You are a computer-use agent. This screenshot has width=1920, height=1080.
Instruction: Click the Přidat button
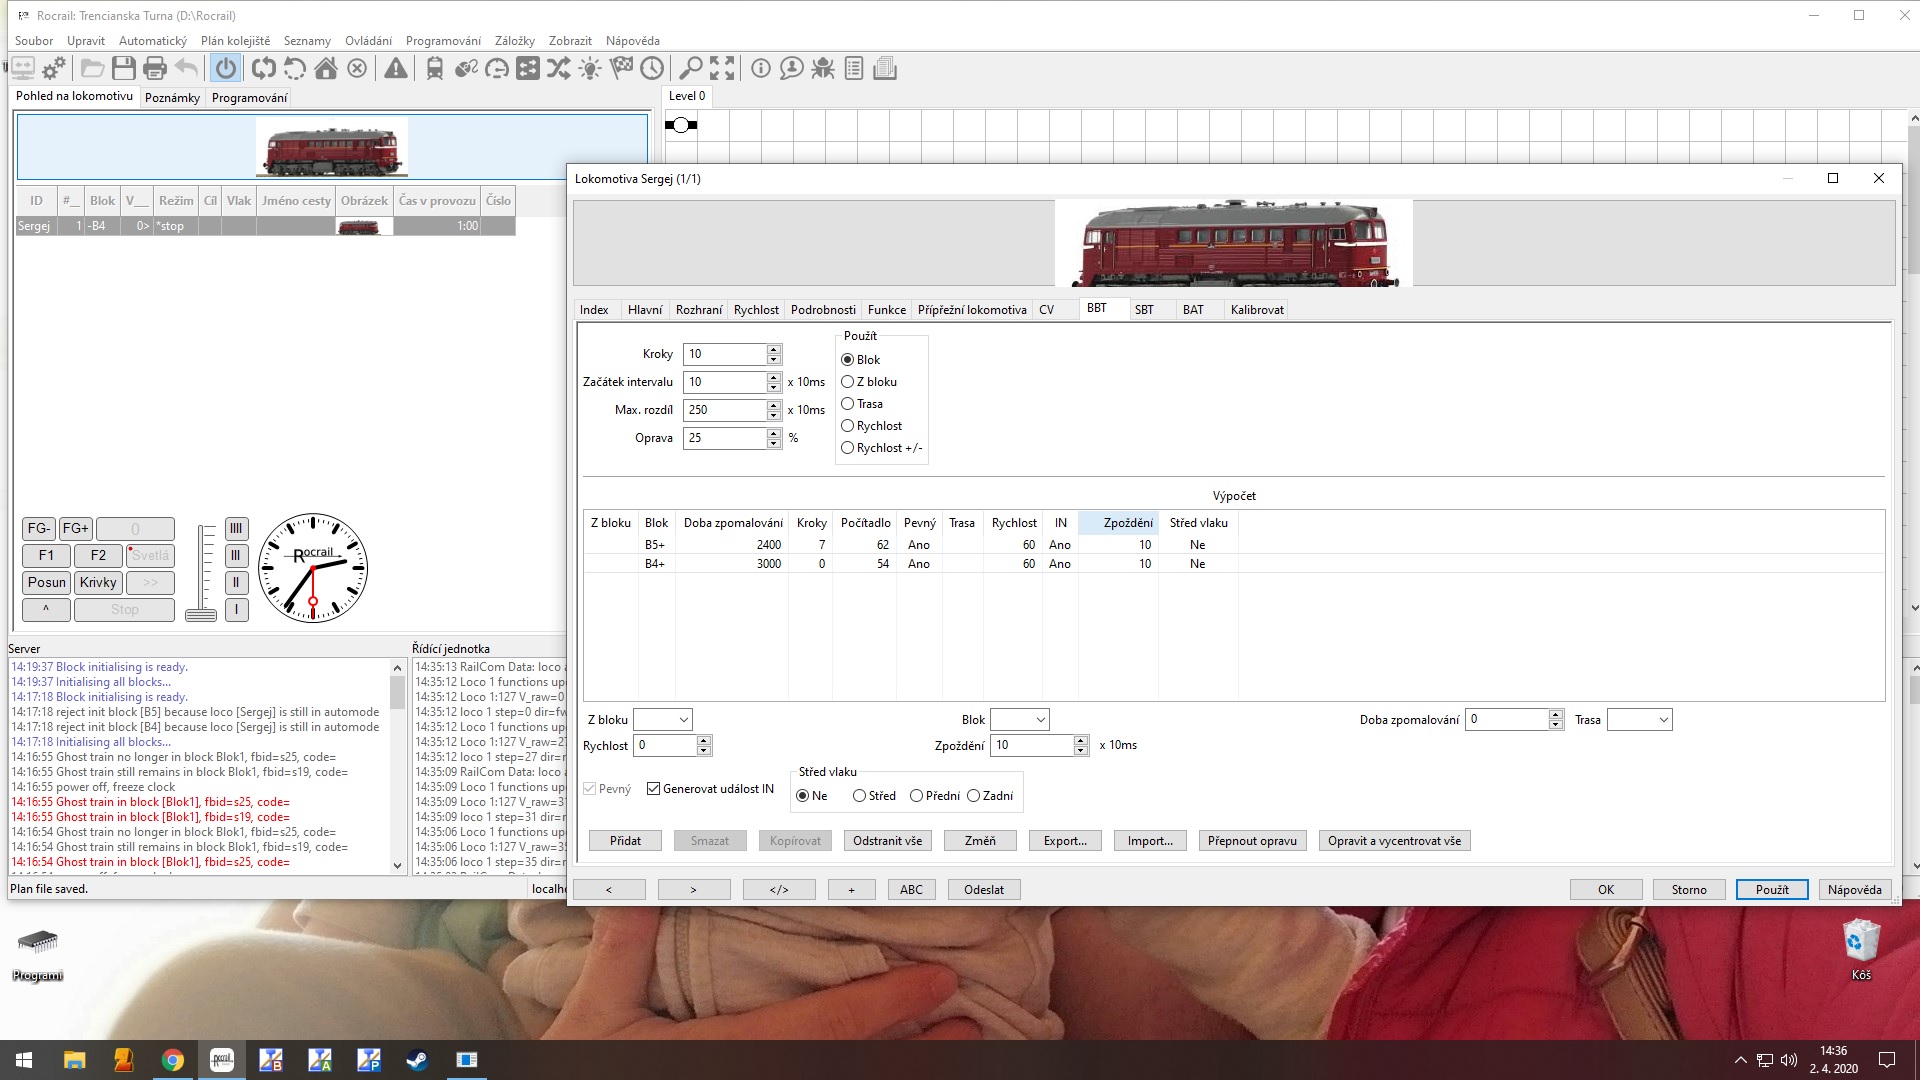[625, 841]
